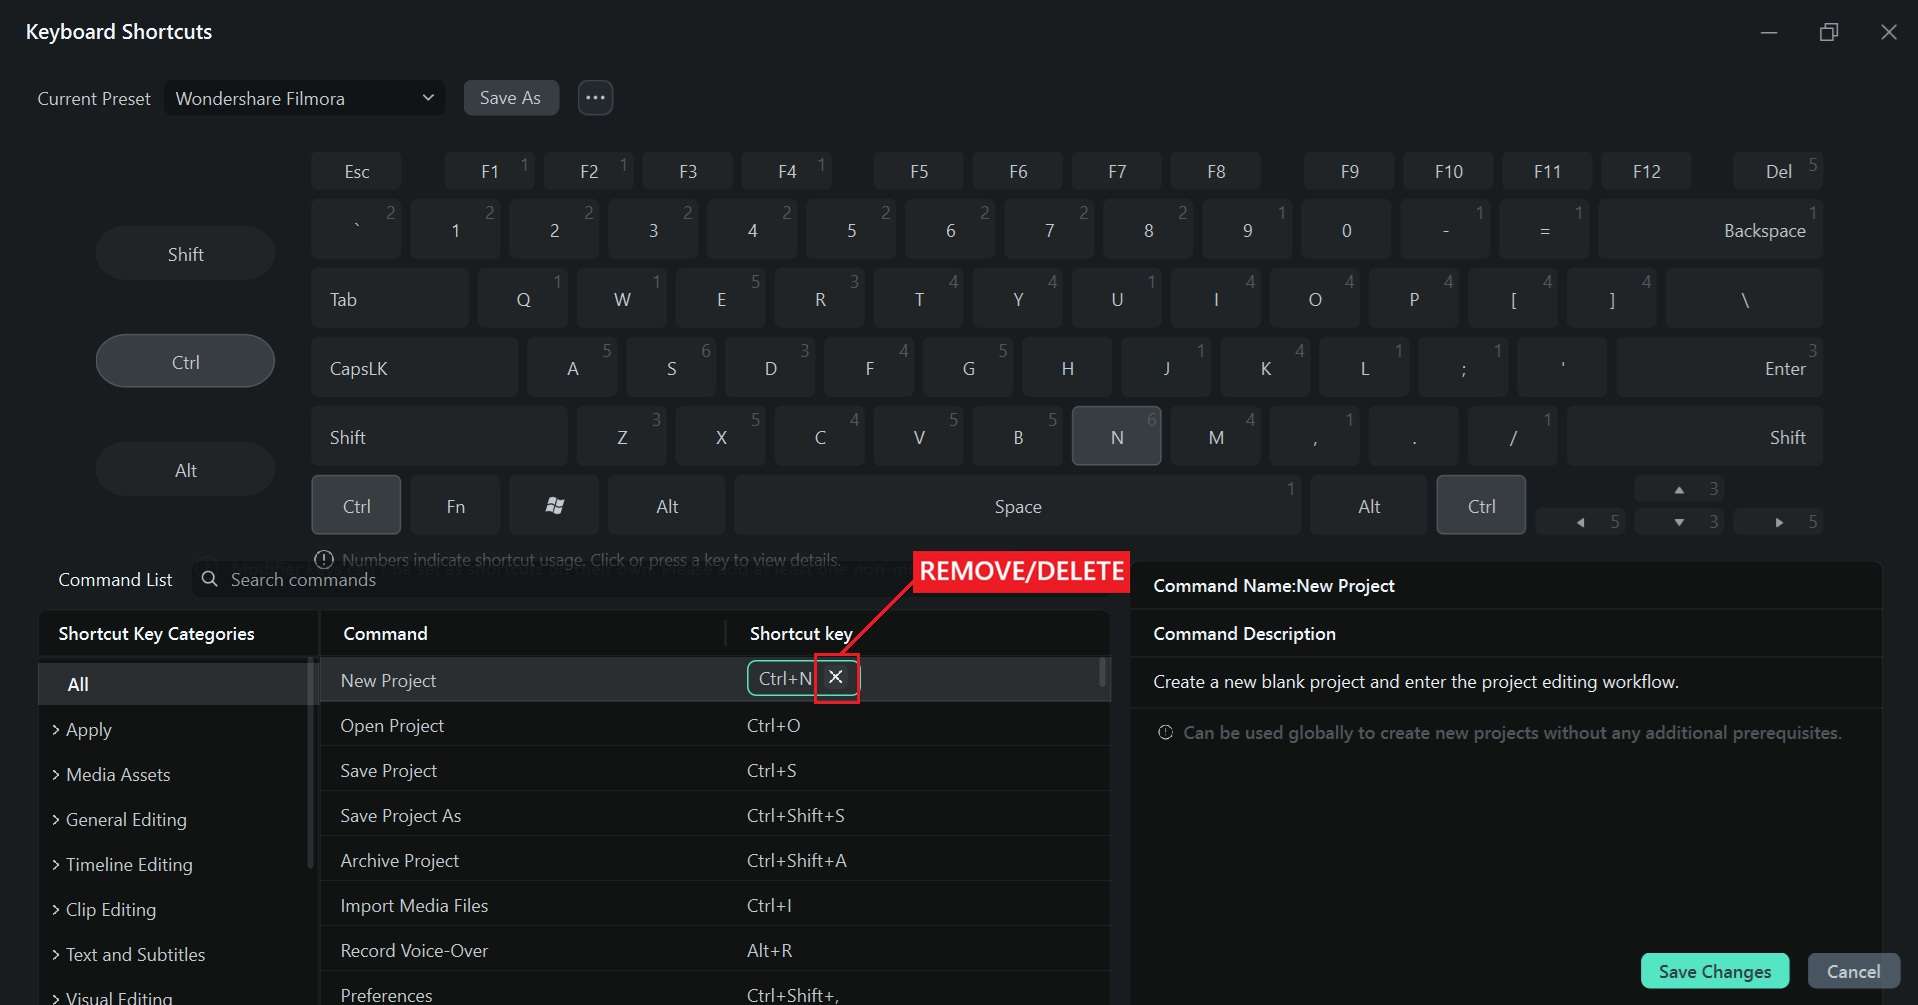Viewport: 1918px width, 1005px height.
Task: Click the Cancel button
Action: [x=1853, y=971]
